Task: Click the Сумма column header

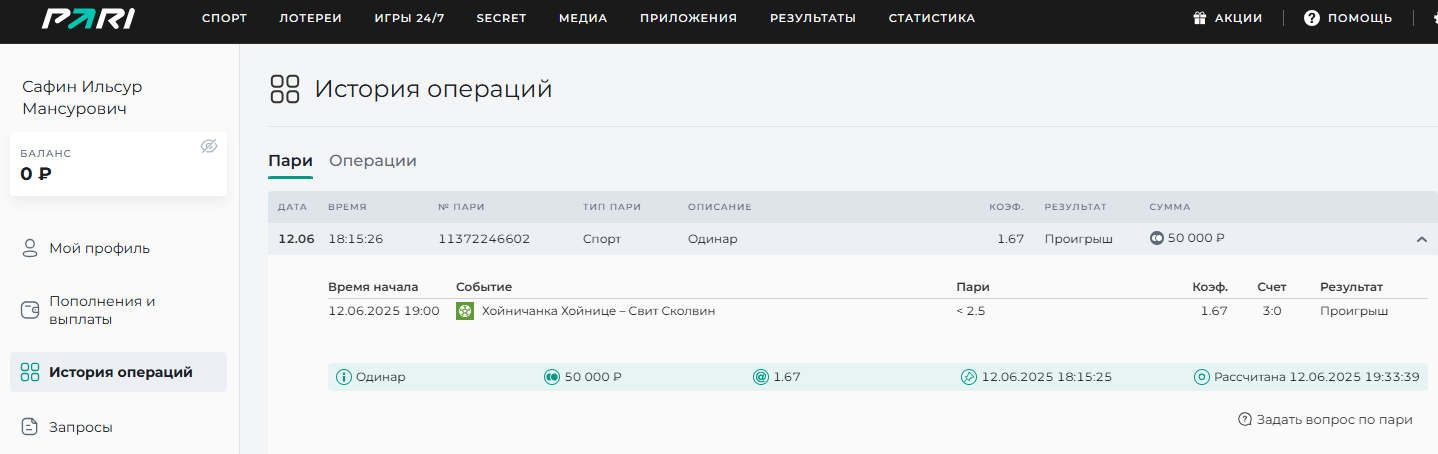Action: click(1170, 207)
